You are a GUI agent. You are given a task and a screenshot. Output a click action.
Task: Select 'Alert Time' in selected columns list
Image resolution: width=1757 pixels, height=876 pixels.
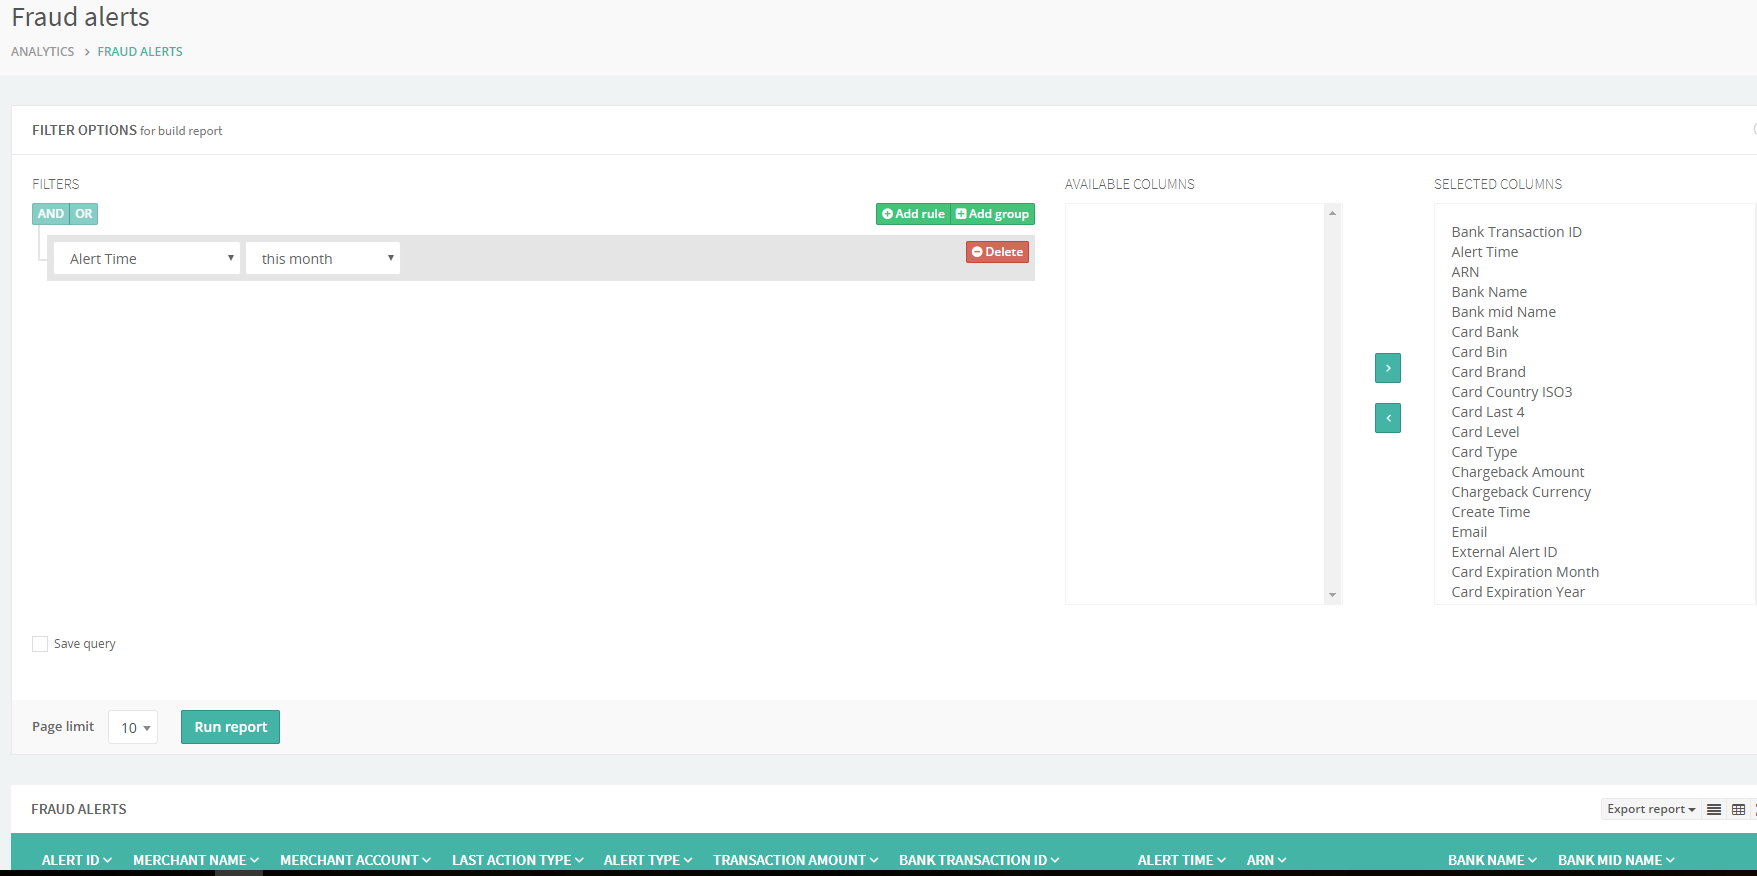1485,252
